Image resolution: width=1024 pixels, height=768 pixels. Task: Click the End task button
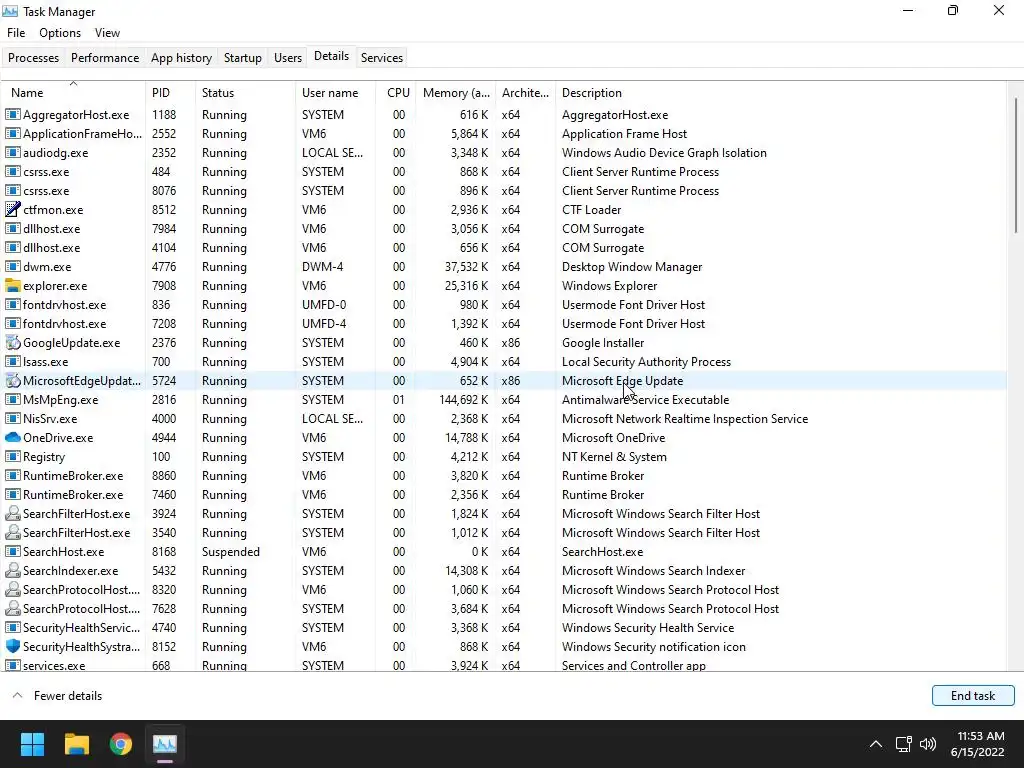pyautogui.click(x=973, y=696)
